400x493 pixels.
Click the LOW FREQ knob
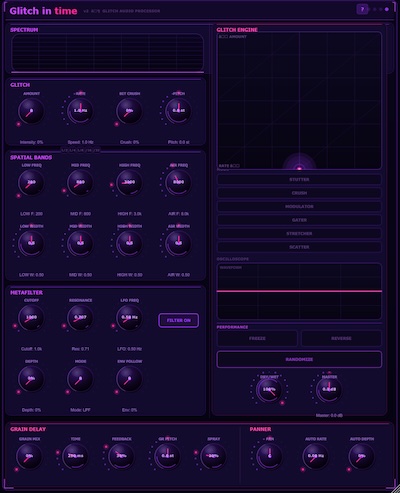coord(31,182)
